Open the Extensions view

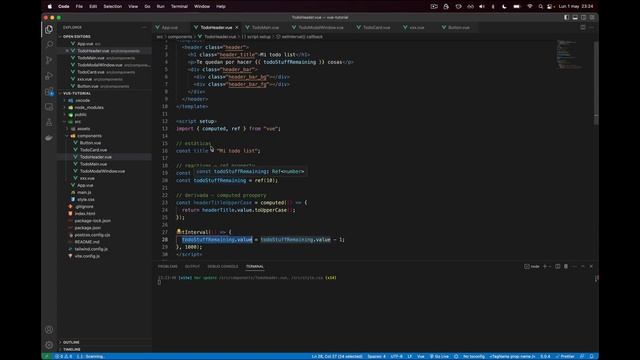tap(49, 91)
